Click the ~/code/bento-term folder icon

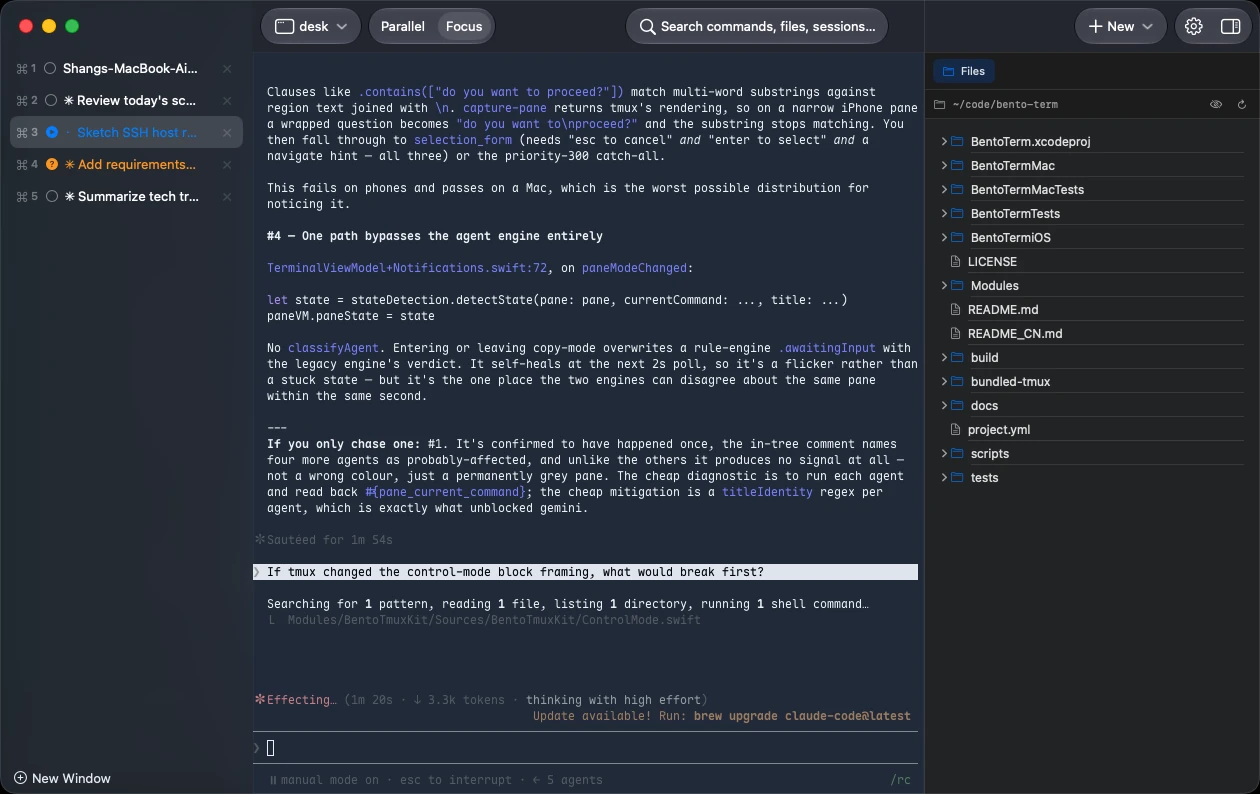coord(940,104)
